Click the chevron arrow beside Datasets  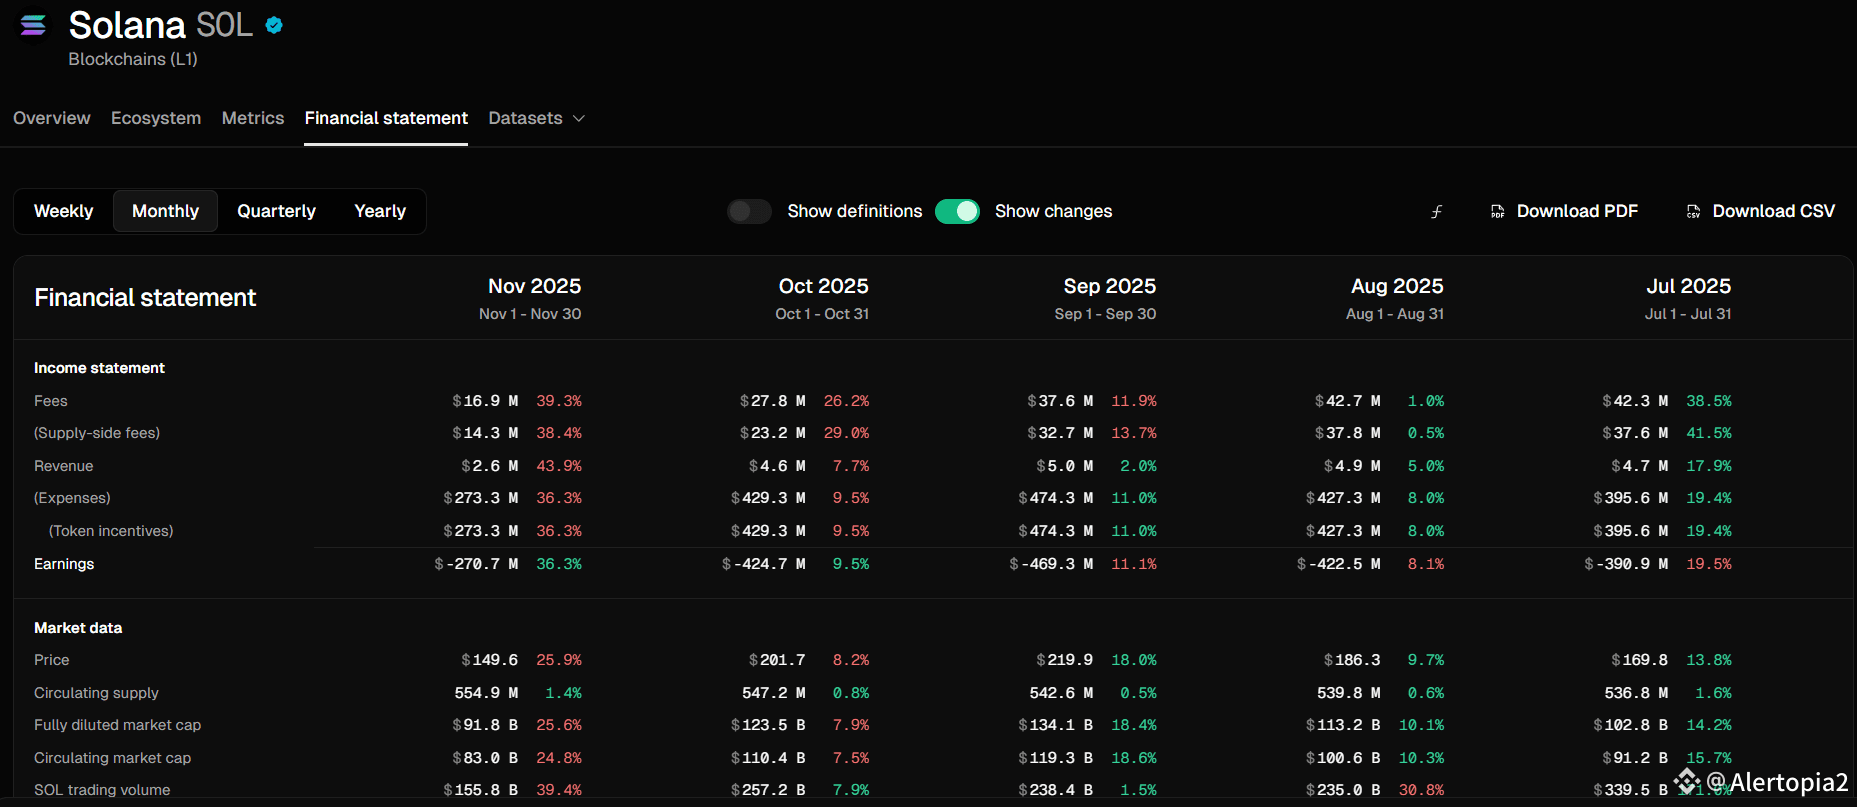(x=578, y=119)
